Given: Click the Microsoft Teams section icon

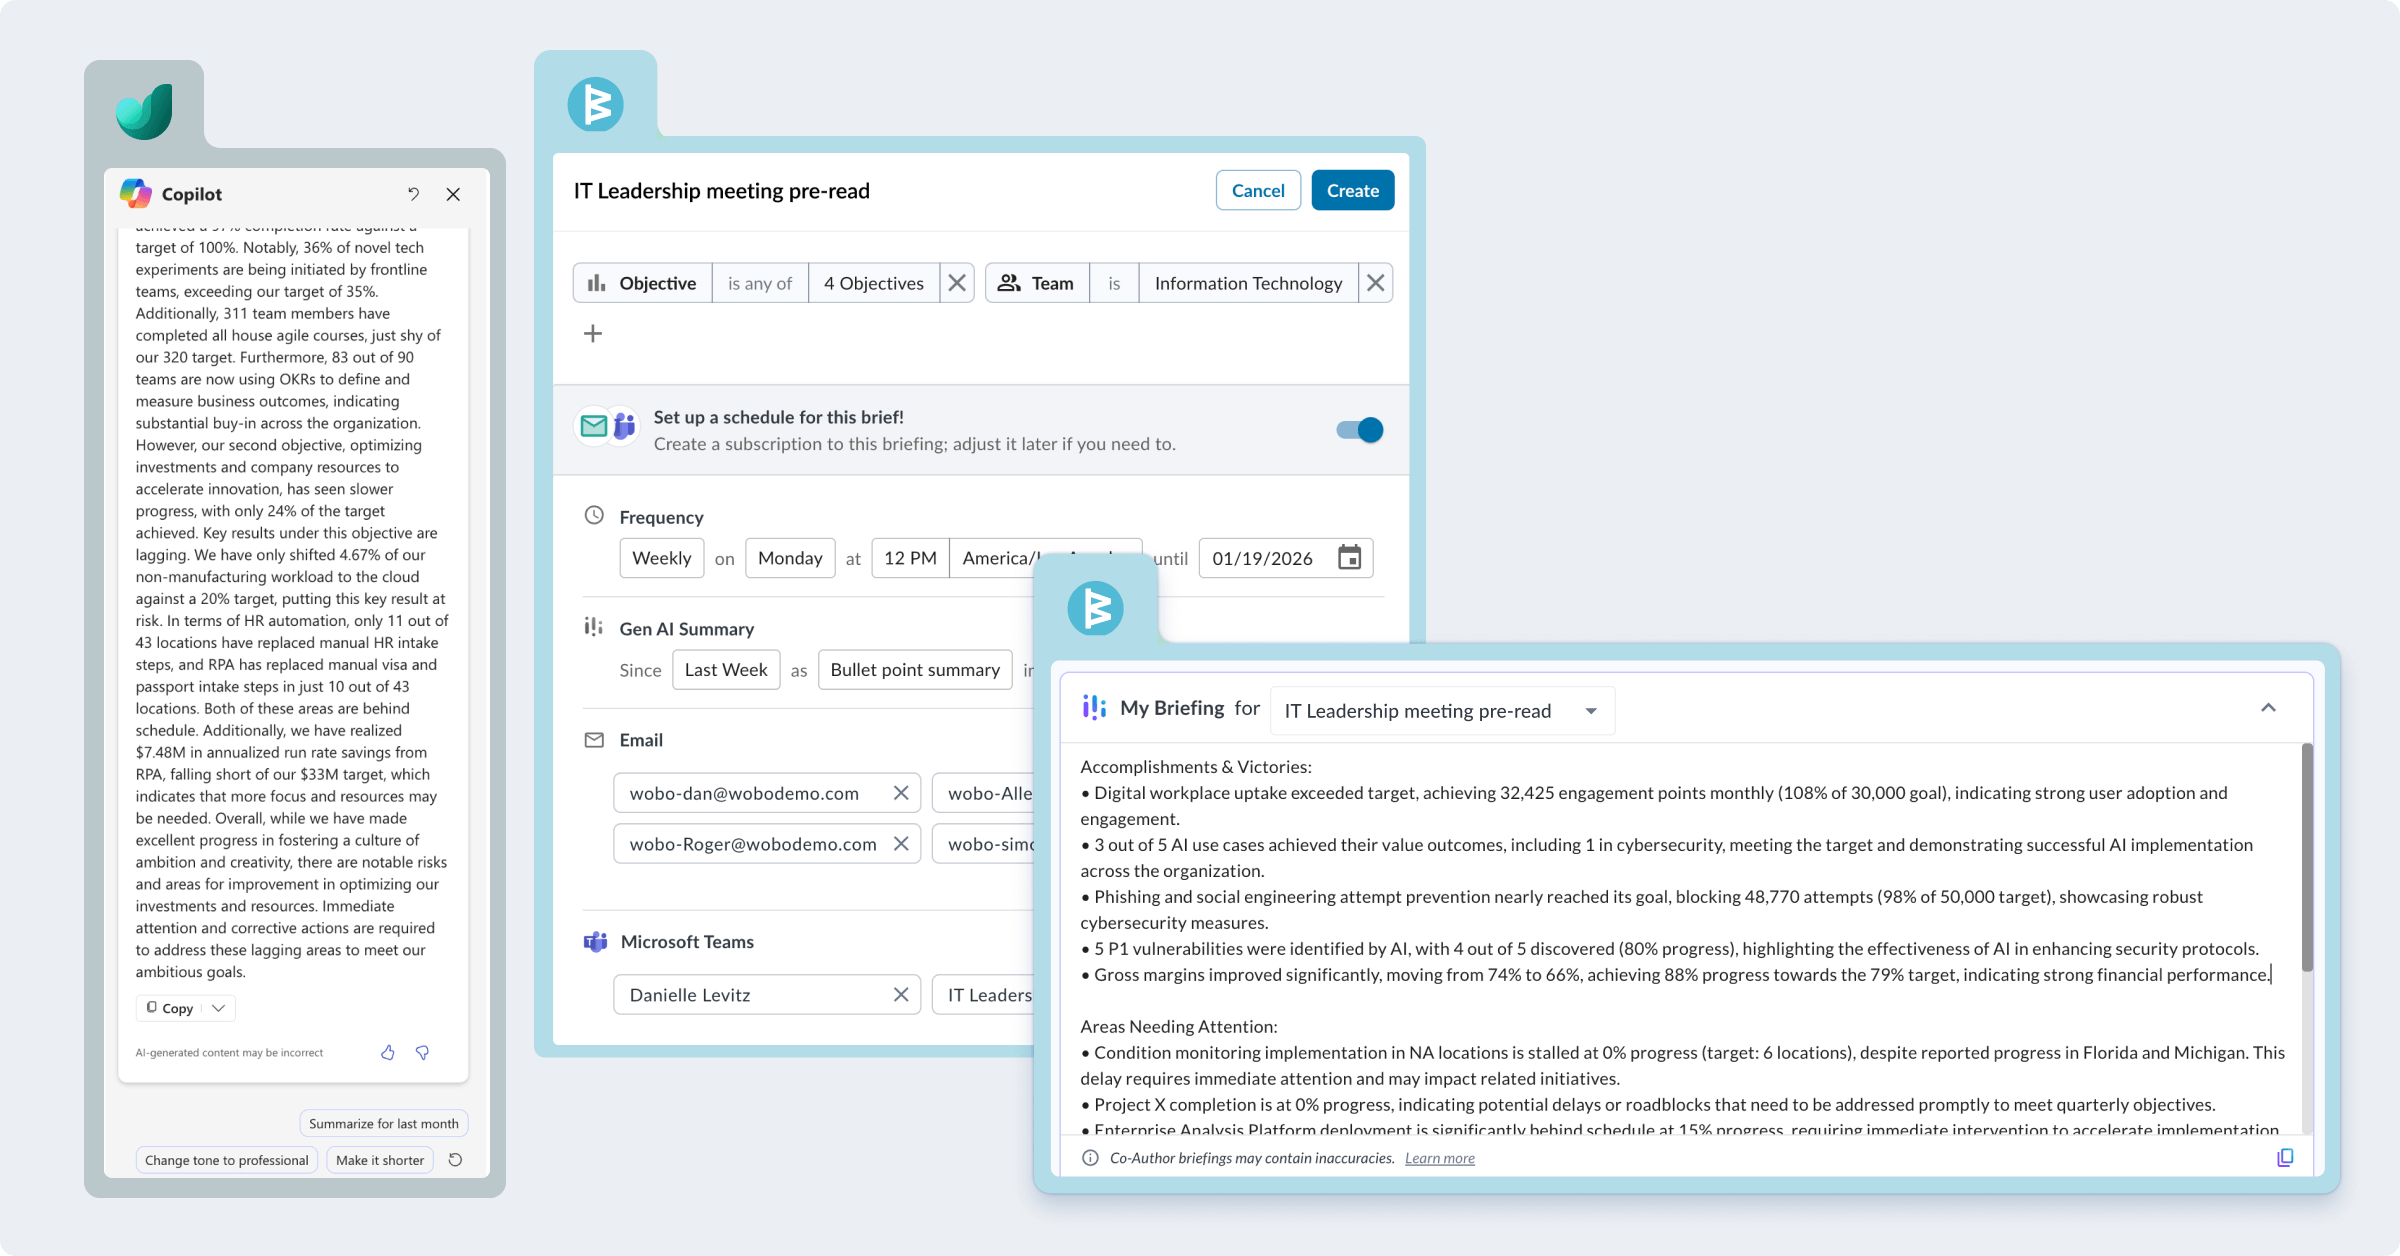Looking at the screenshot, I should click(596, 942).
